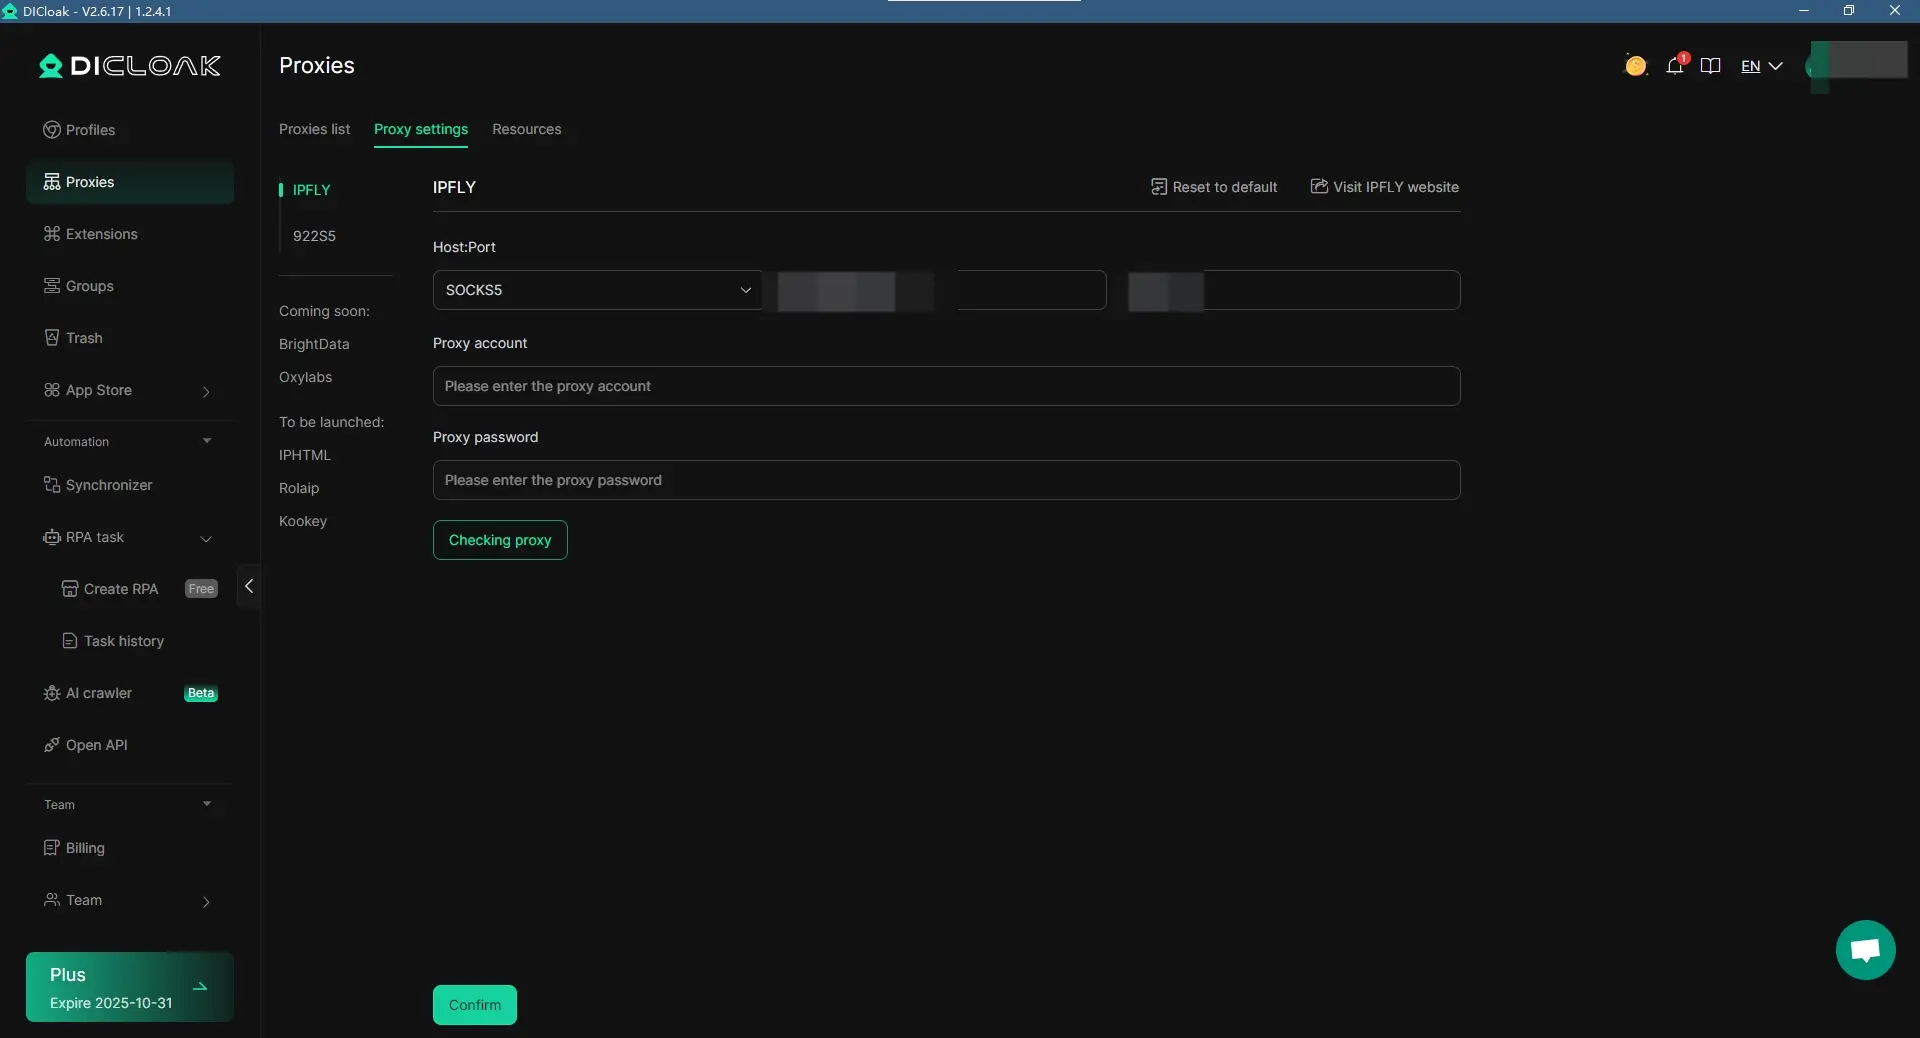Image resolution: width=1920 pixels, height=1038 pixels.
Task: Open the proxy protocol SOCKS5 dropdown
Action: pyautogui.click(x=597, y=290)
